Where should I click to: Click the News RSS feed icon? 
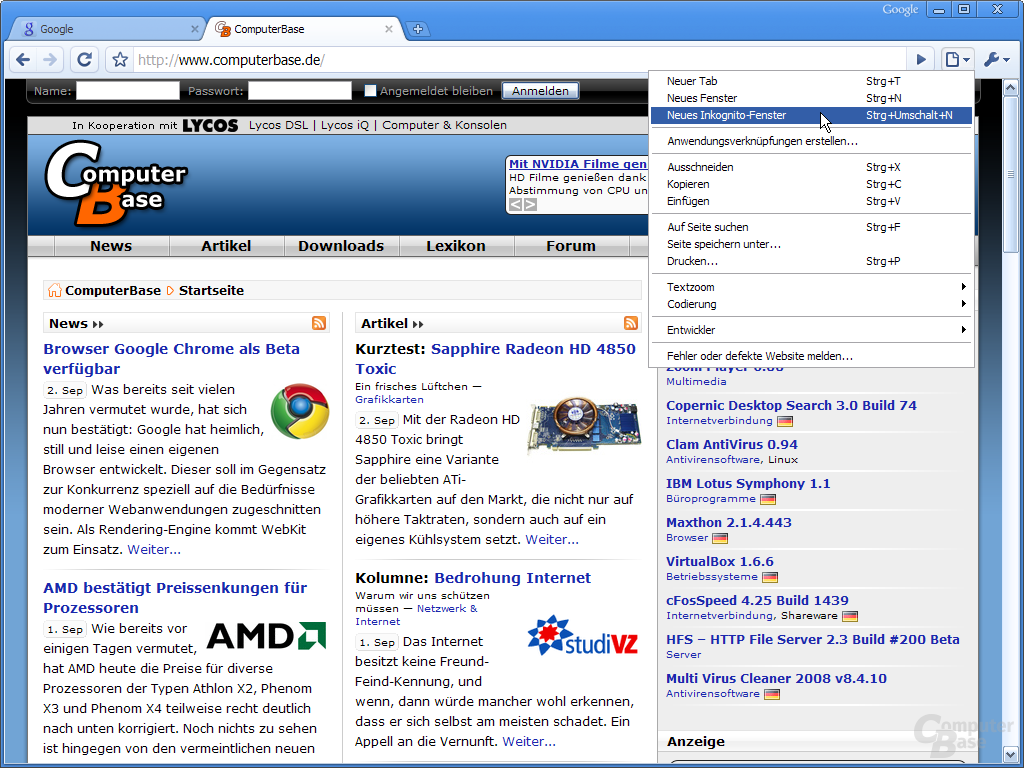(x=319, y=323)
